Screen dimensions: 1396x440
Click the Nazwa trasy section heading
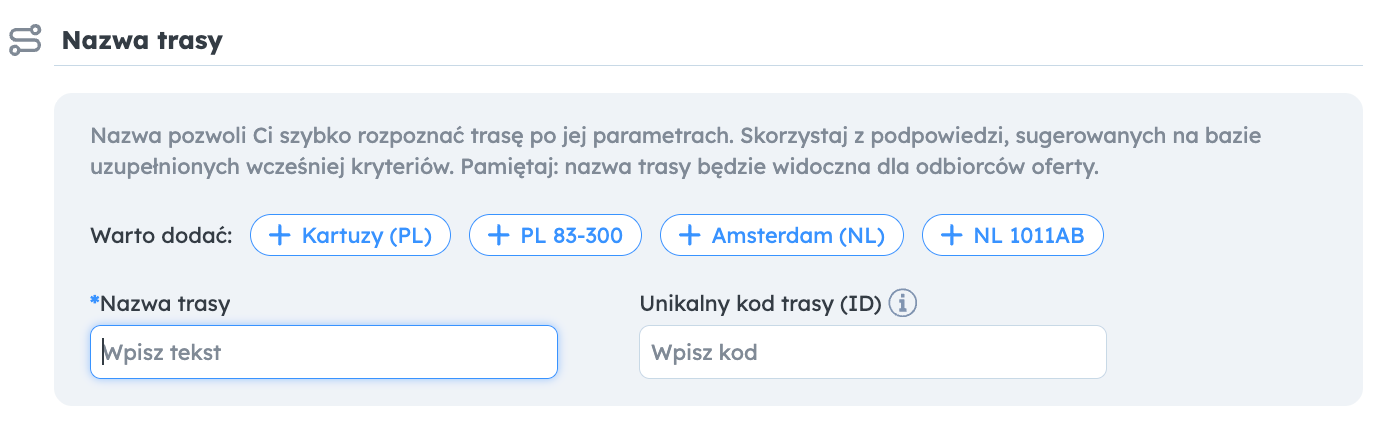142,41
